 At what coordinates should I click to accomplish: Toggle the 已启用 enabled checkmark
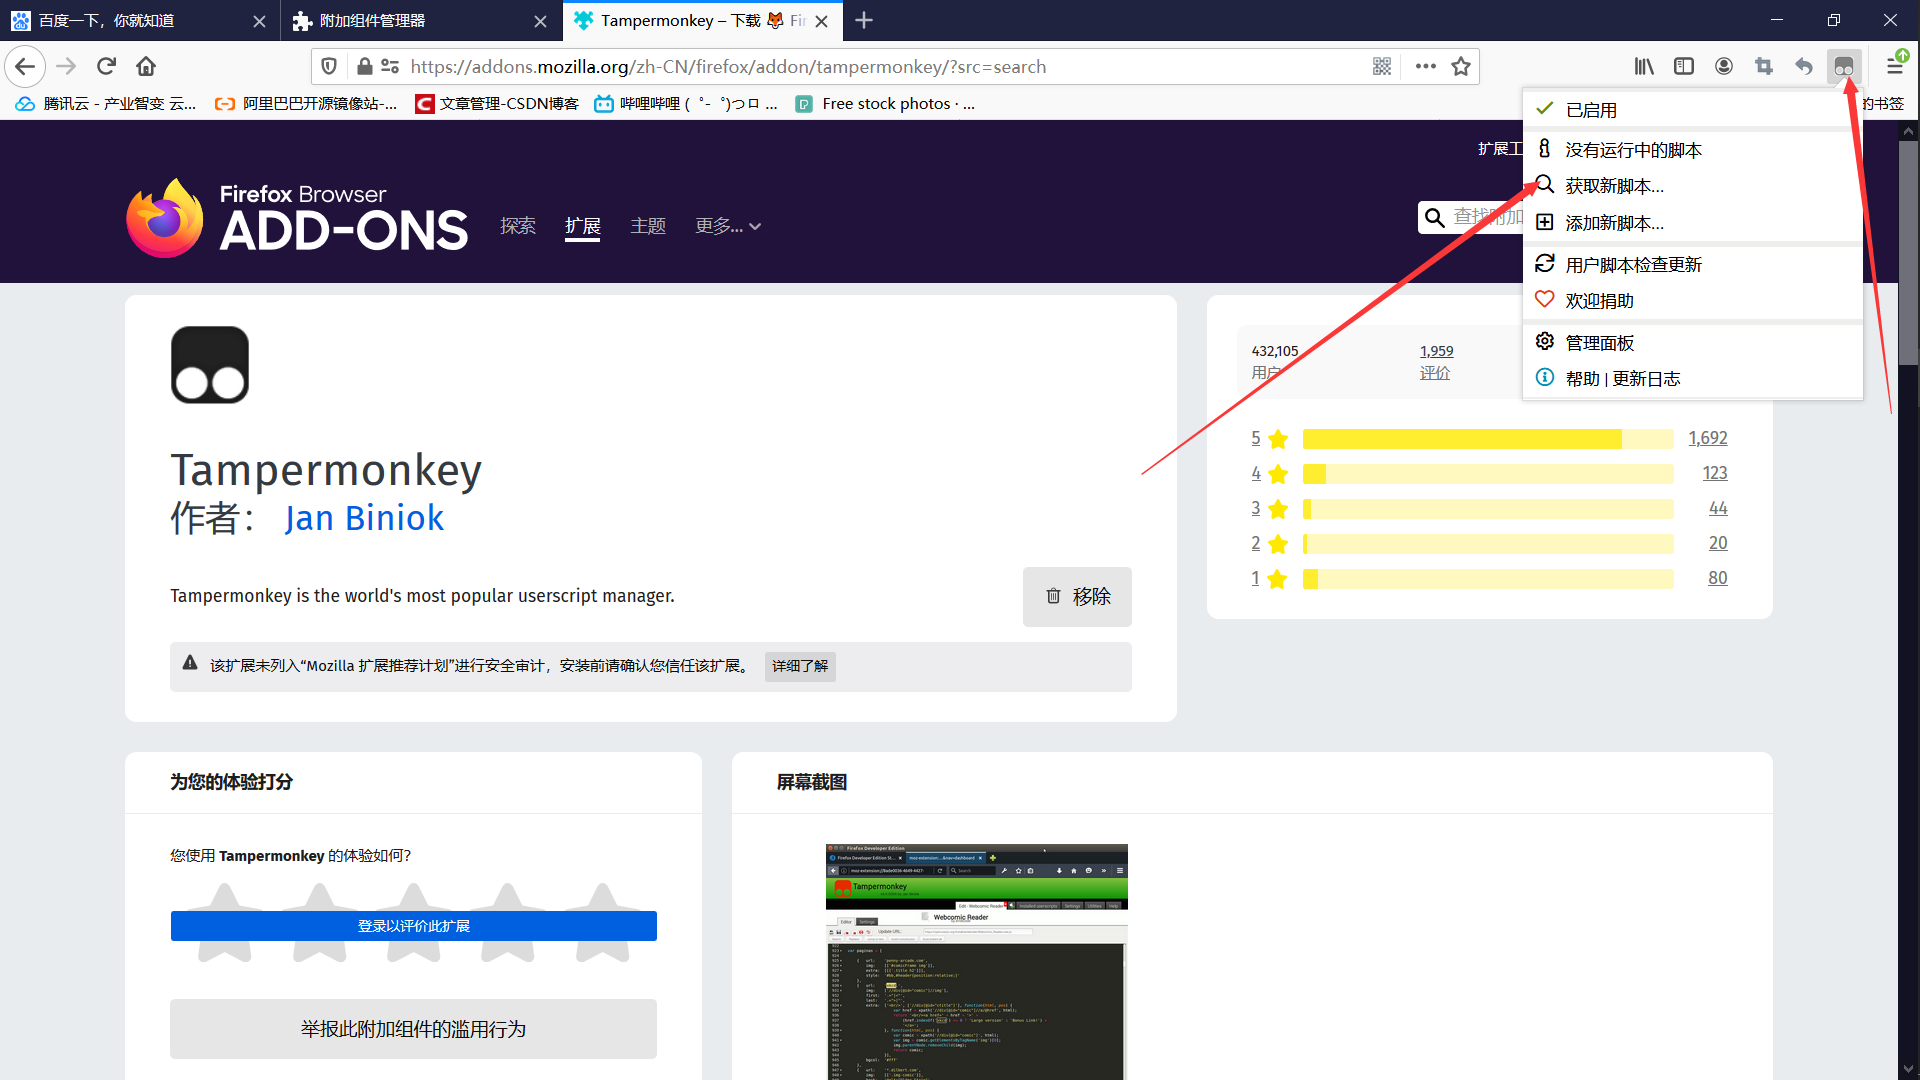[x=1590, y=110]
